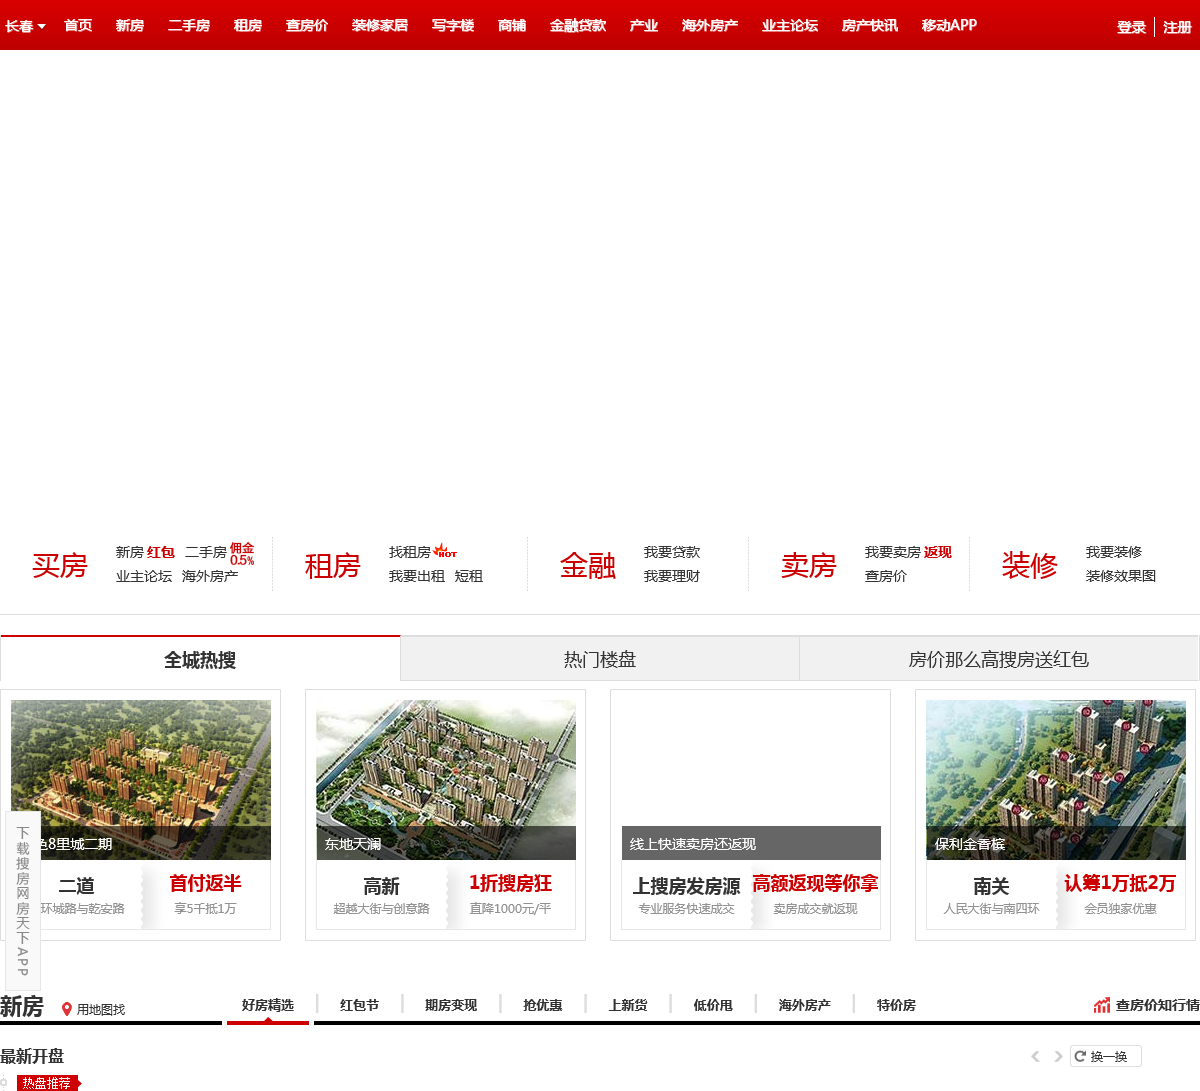
Task: Go to next 最新开盘 page arrow
Action: 1058,1057
